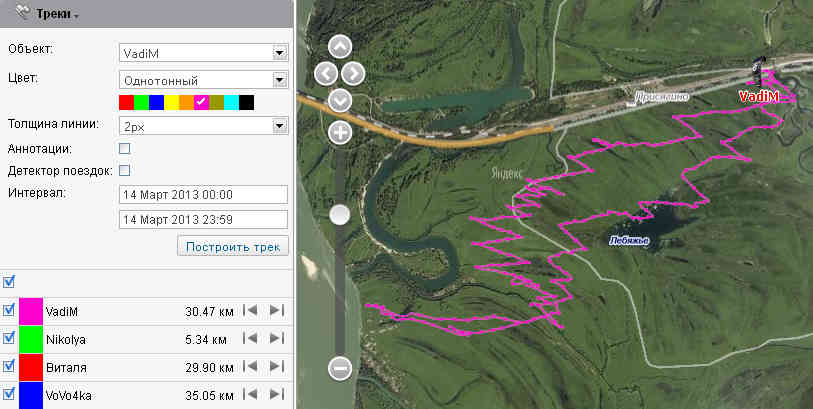The height and width of the screenshot is (409, 813).
Task: Enable the Детектор поездок checkbox
Action: 125,171
